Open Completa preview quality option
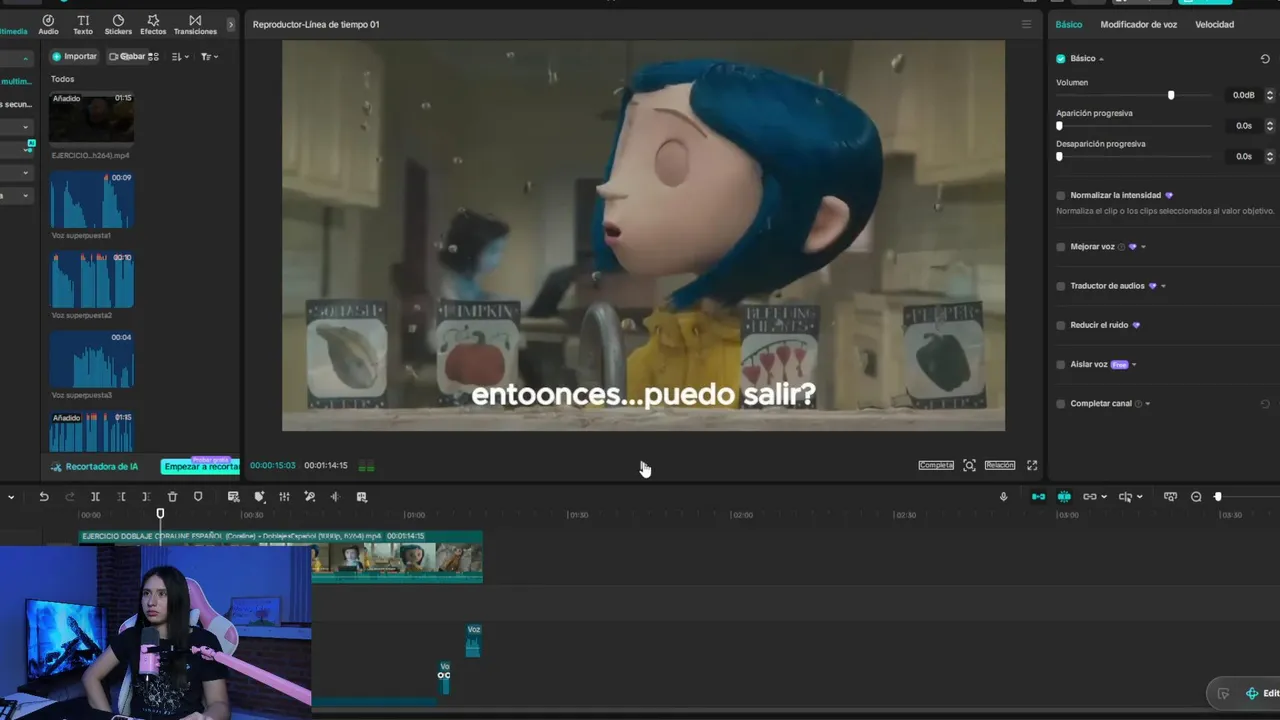The width and height of the screenshot is (1280, 720). 936,465
